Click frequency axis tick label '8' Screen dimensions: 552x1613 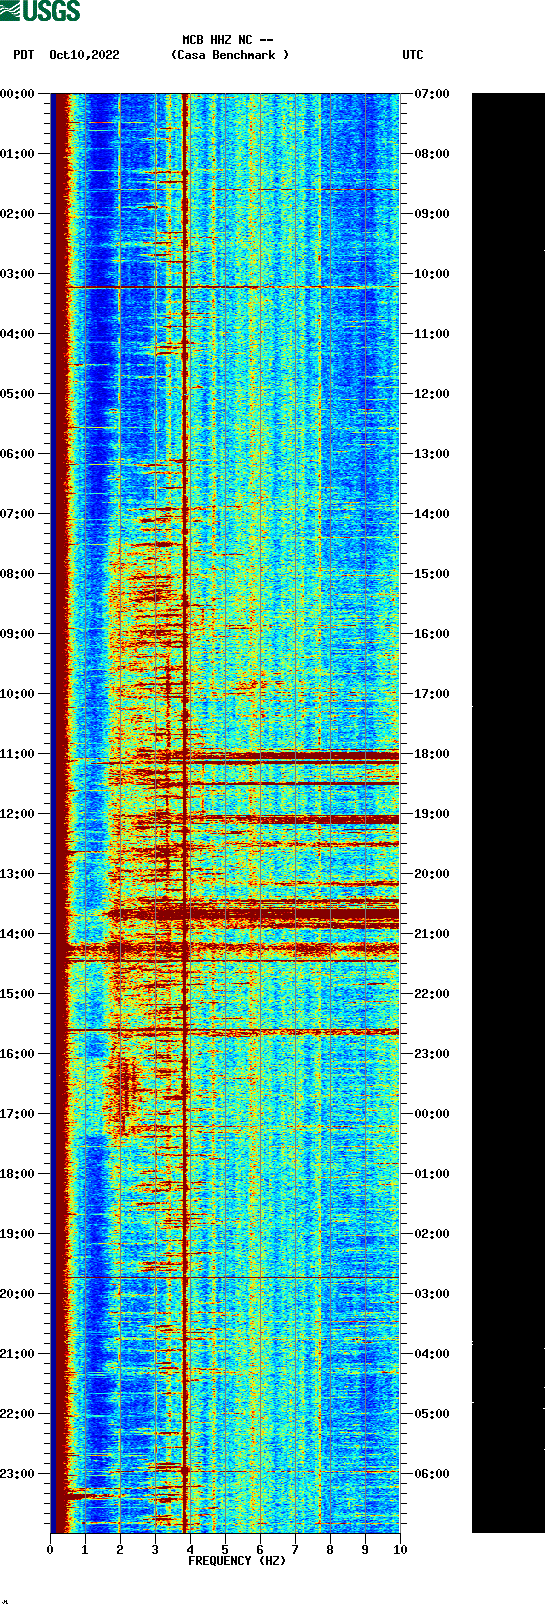pos(330,1550)
